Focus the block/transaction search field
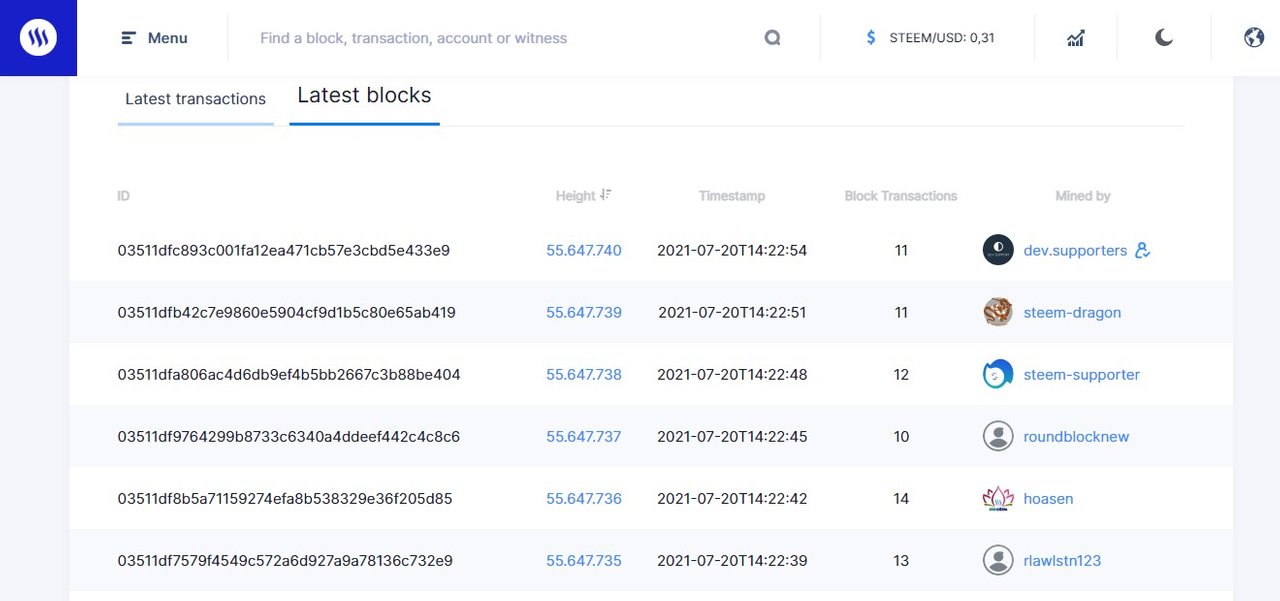Screen dimensions: 1280x601 [500, 38]
